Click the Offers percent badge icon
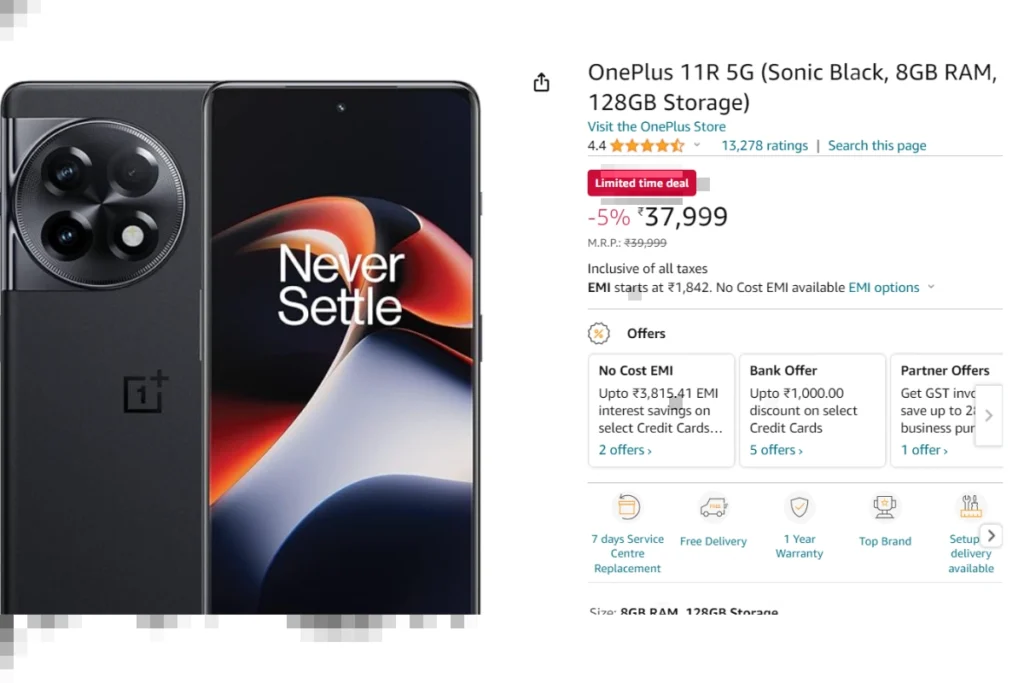1024x683 pixels. [598, 334]
